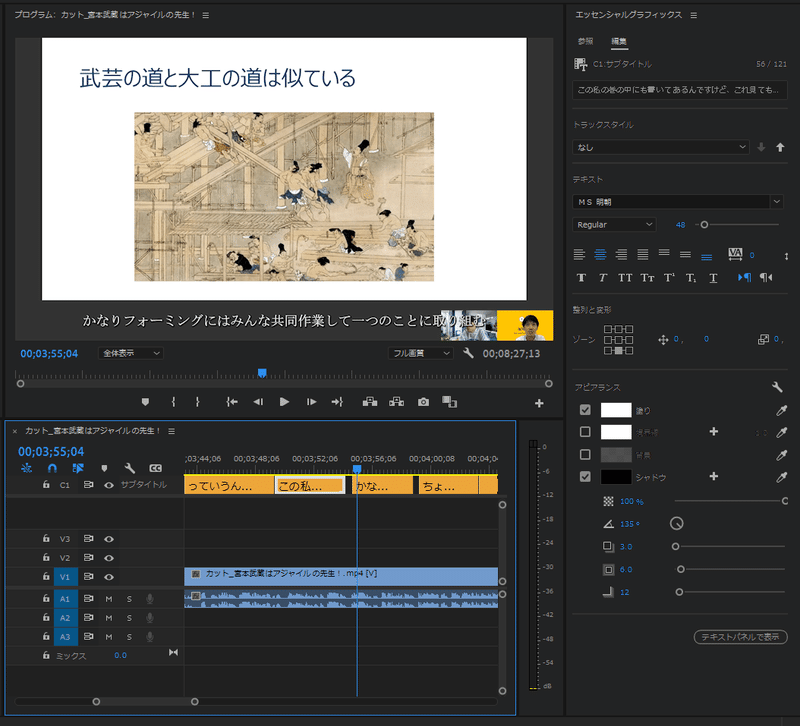
Task: Add a marker in the Program monitor transport bar
Action: 145,402
